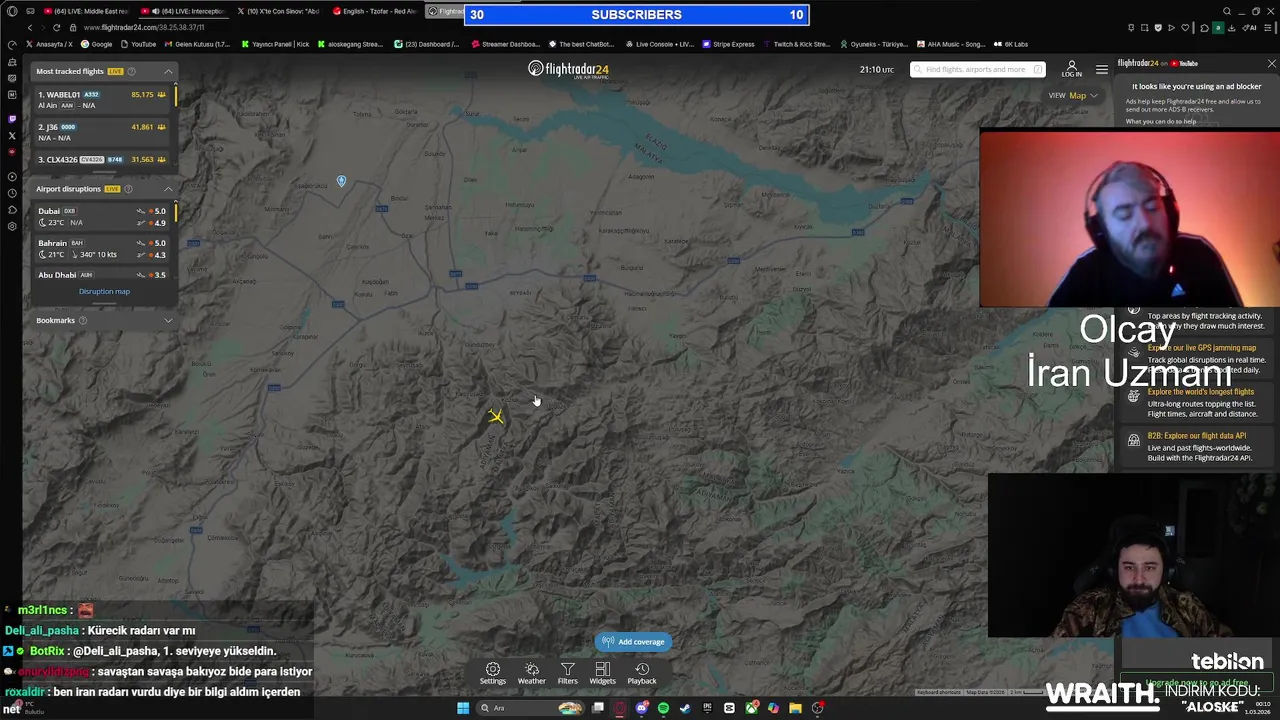Switch to Middle East LIVE YouTube tab
This screenshot has height=720, width=1280.
87,11
